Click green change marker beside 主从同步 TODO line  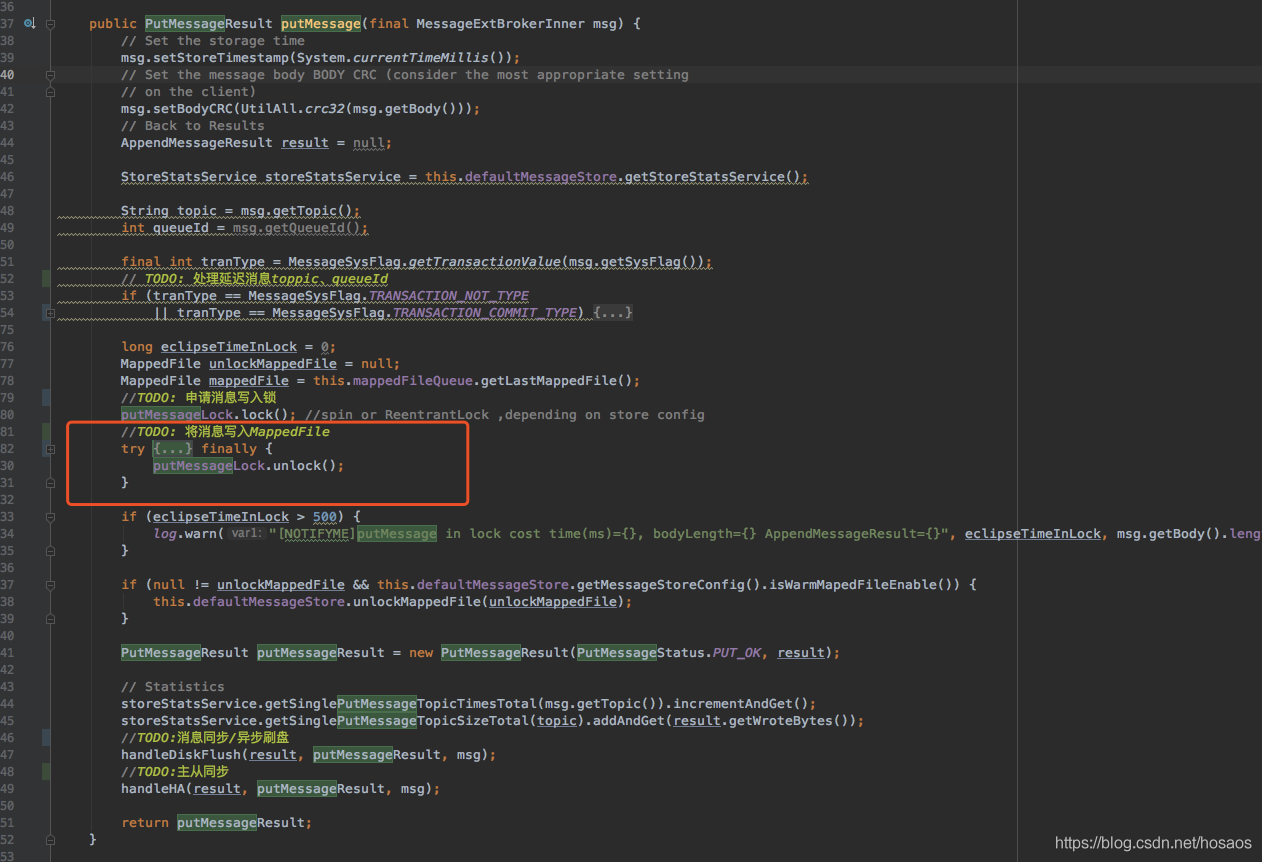(46, 772)
